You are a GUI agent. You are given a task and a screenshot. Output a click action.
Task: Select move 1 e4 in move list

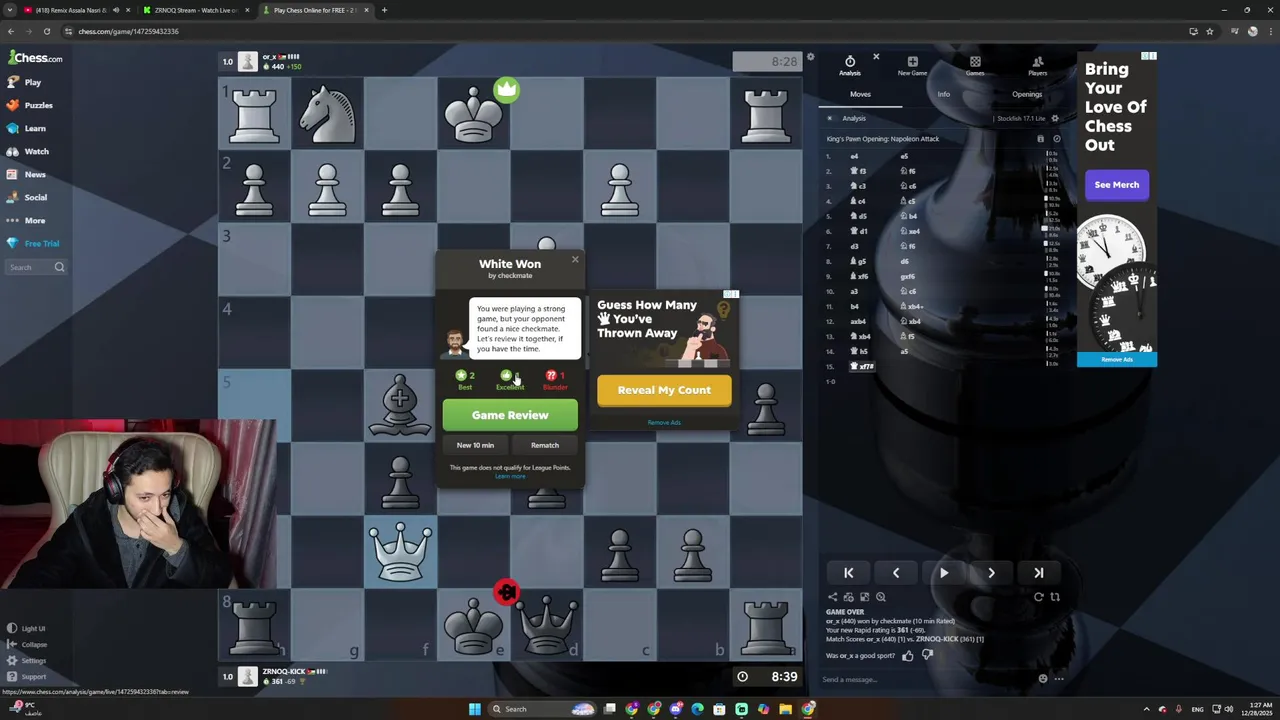pos(854,156)
